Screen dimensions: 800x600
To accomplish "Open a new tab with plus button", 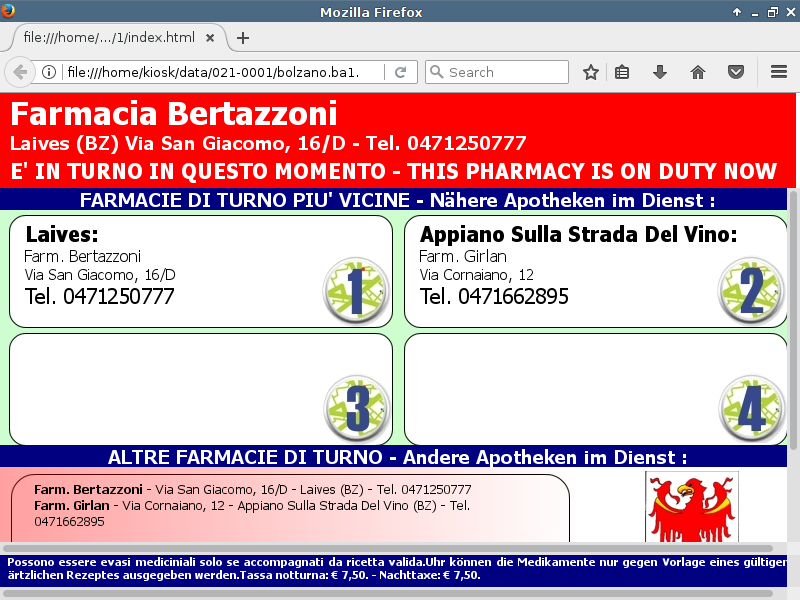I will tap(243, 38).
